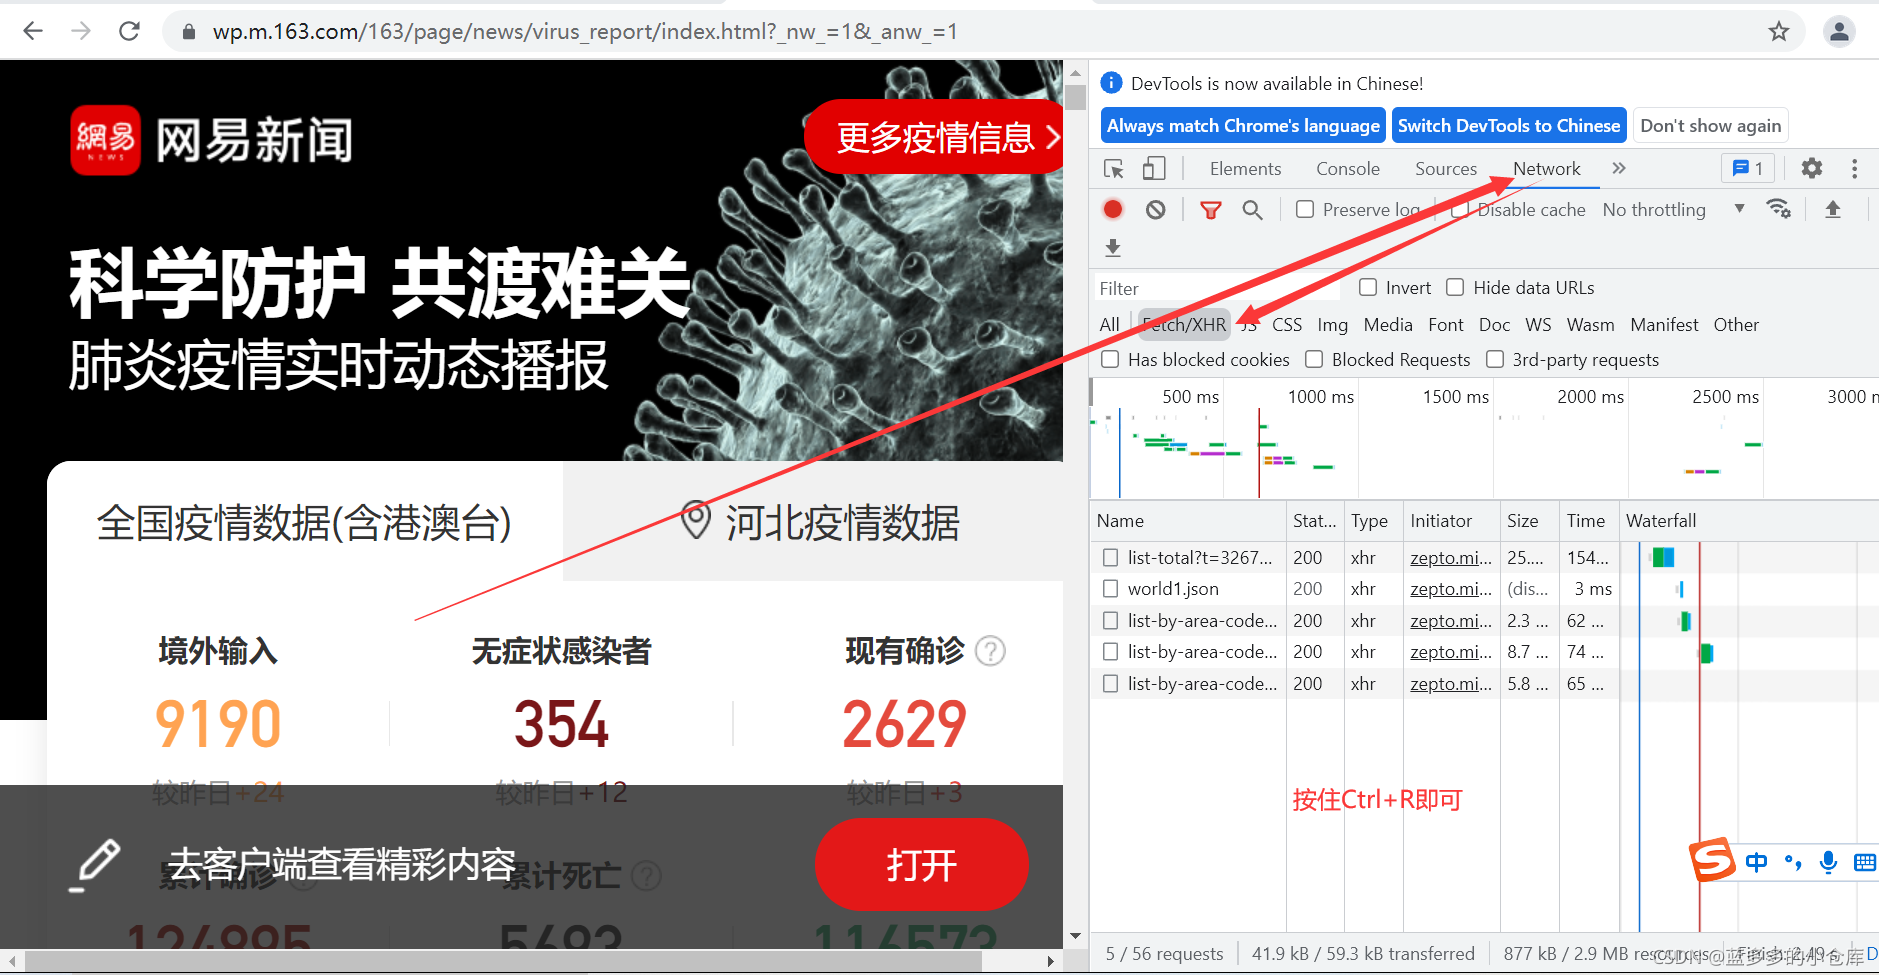The image size is (1879, 975).
Task: Click Always match Chrome's language button
Action: (x=1243, y=125)
